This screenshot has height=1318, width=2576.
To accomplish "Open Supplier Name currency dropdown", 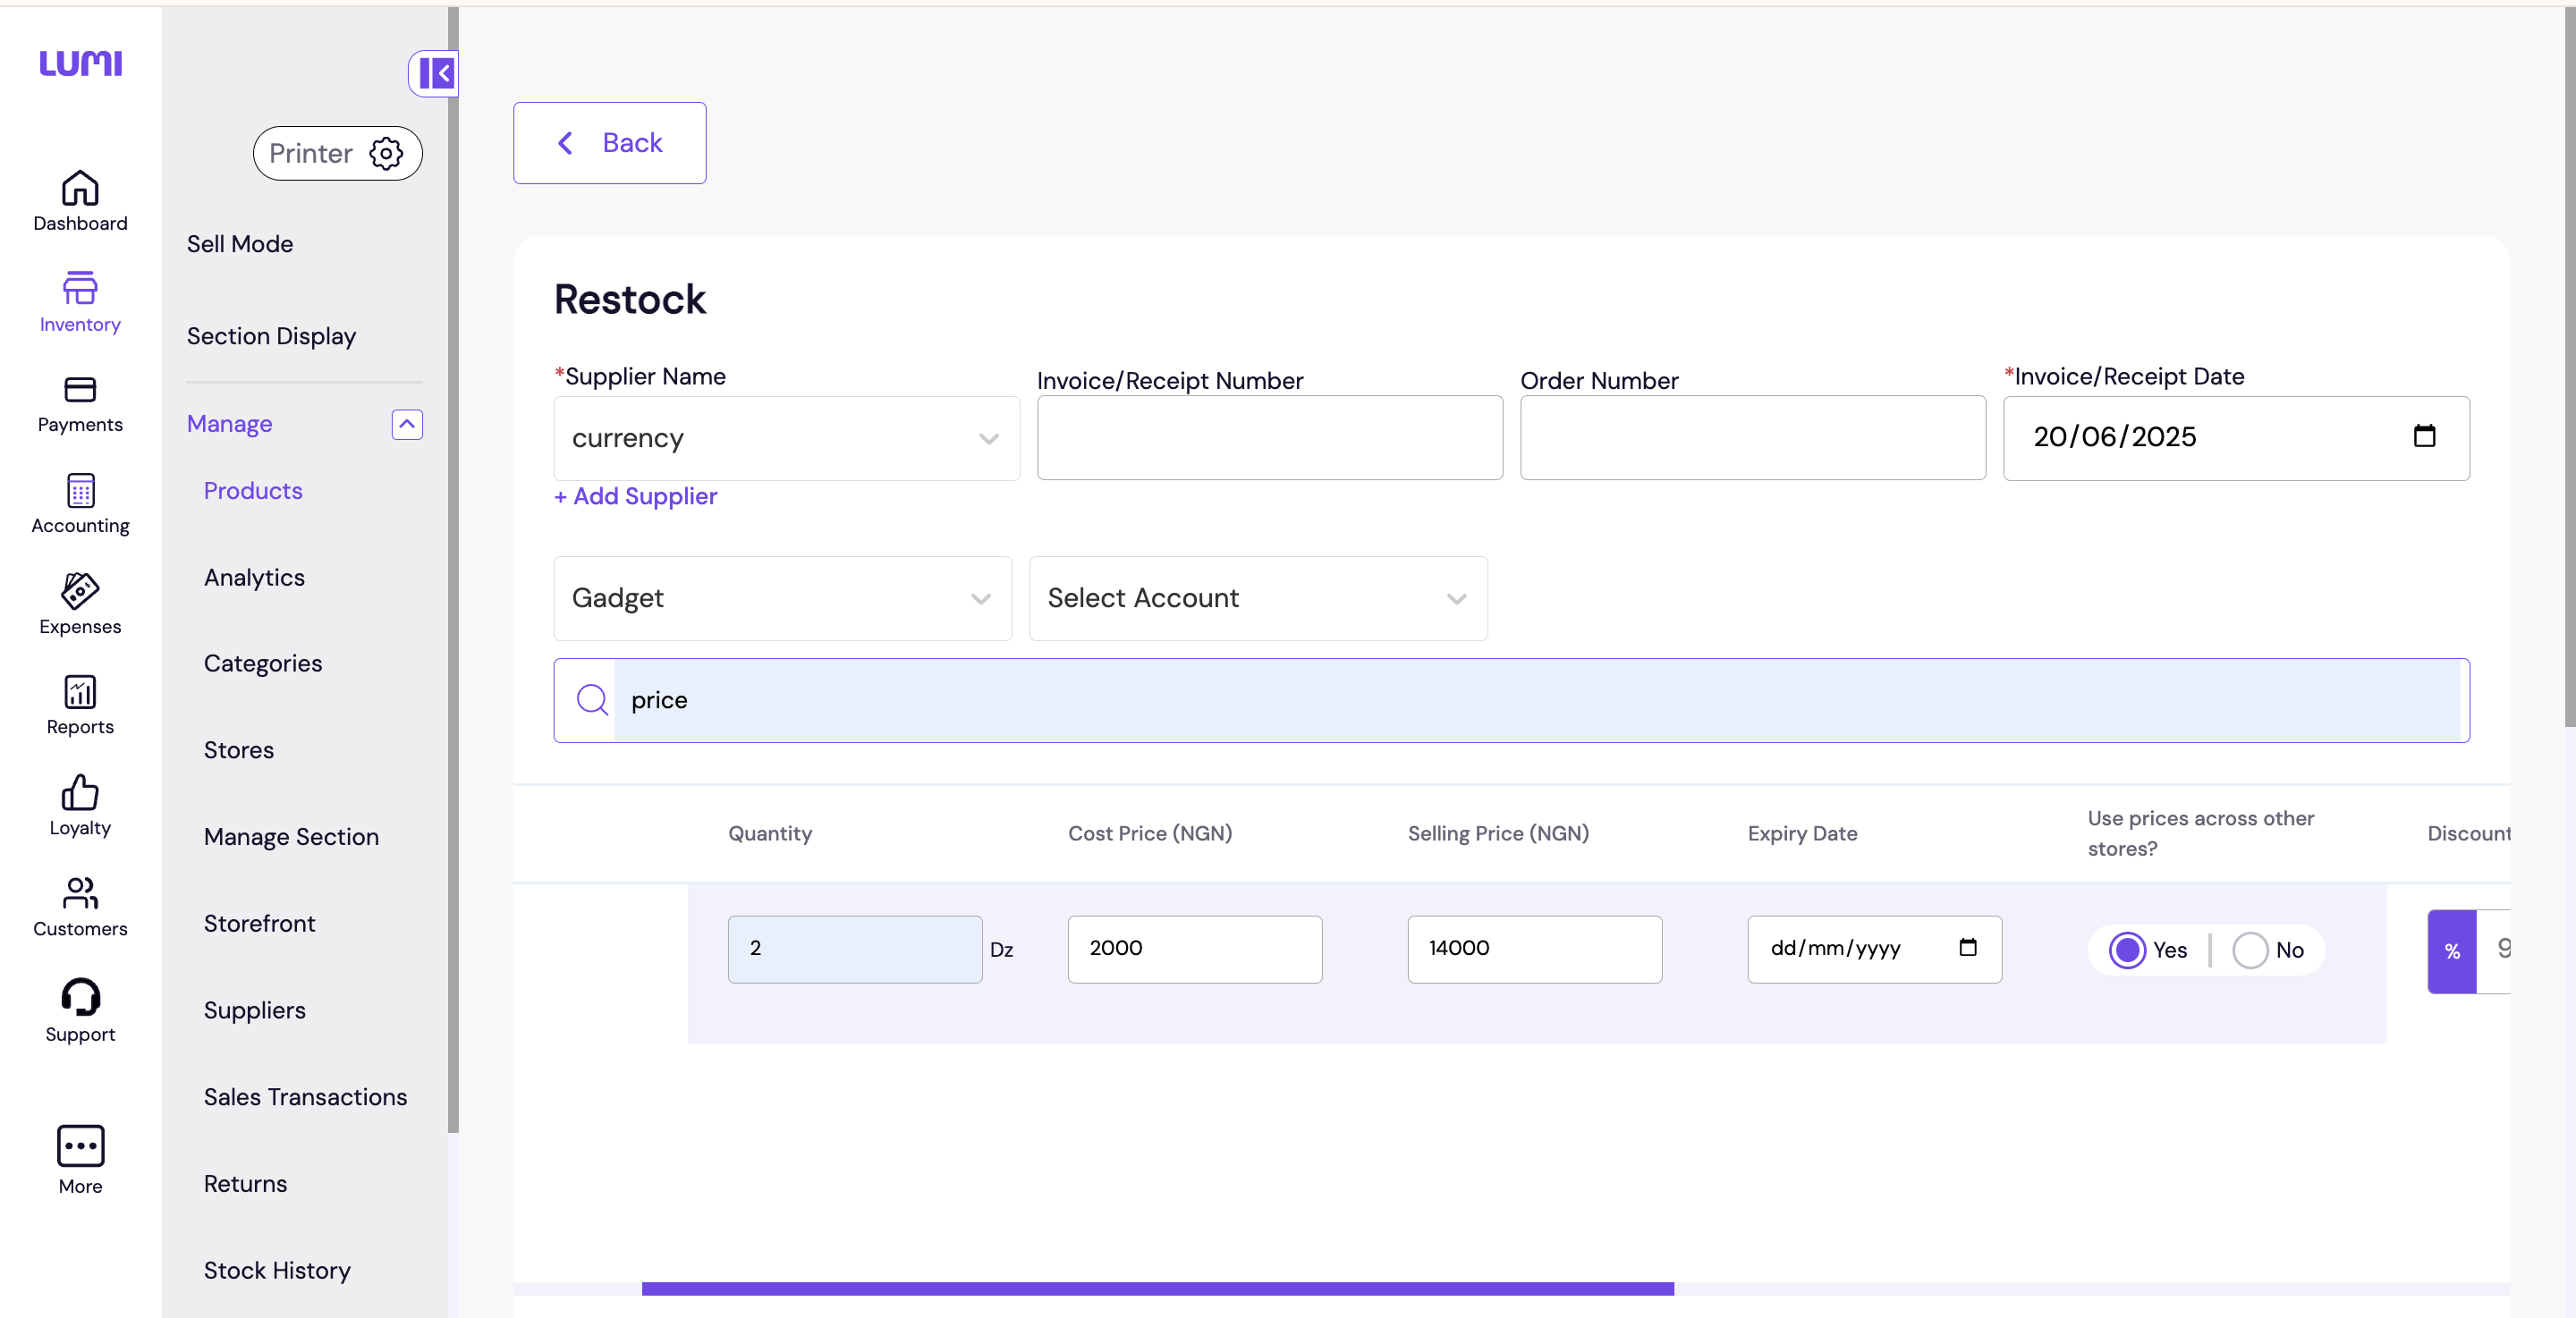I will click(786, 438).
